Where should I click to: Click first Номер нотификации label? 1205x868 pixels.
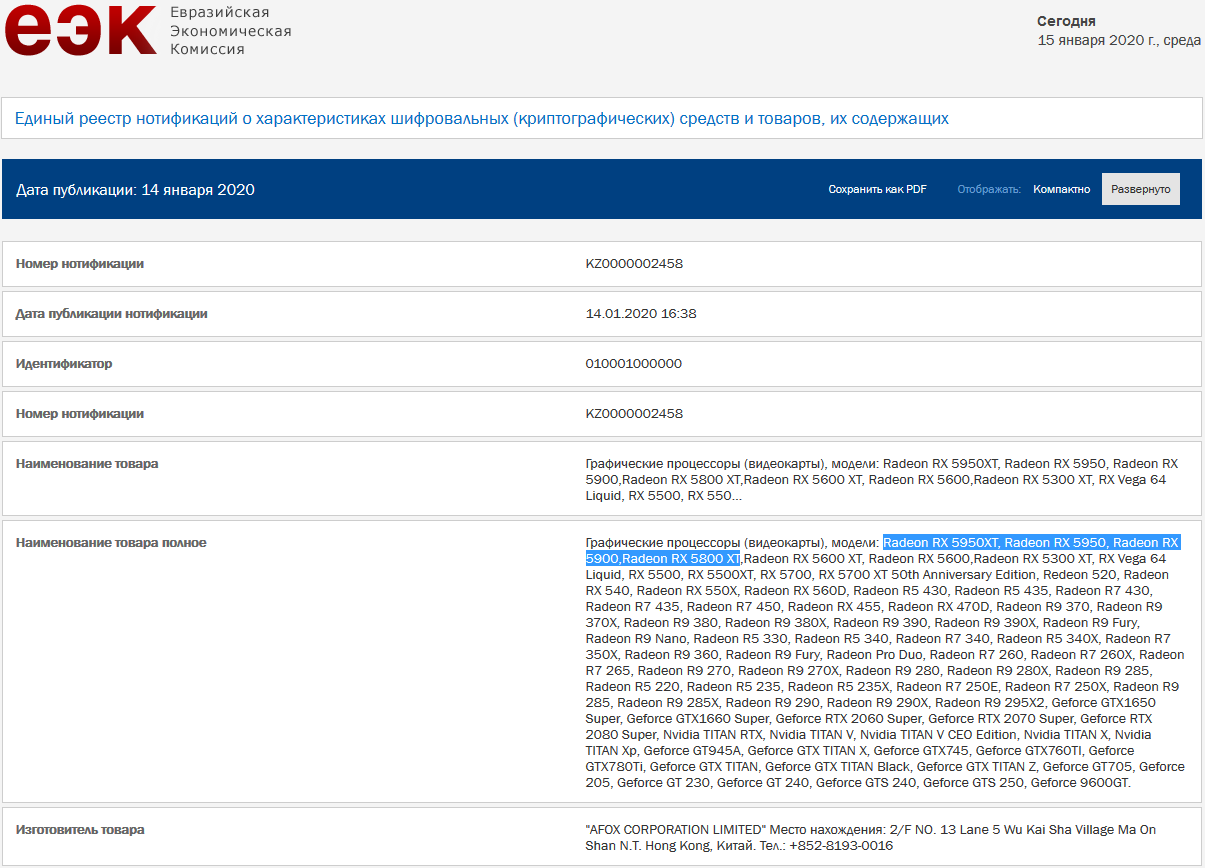tap(80, 264)
